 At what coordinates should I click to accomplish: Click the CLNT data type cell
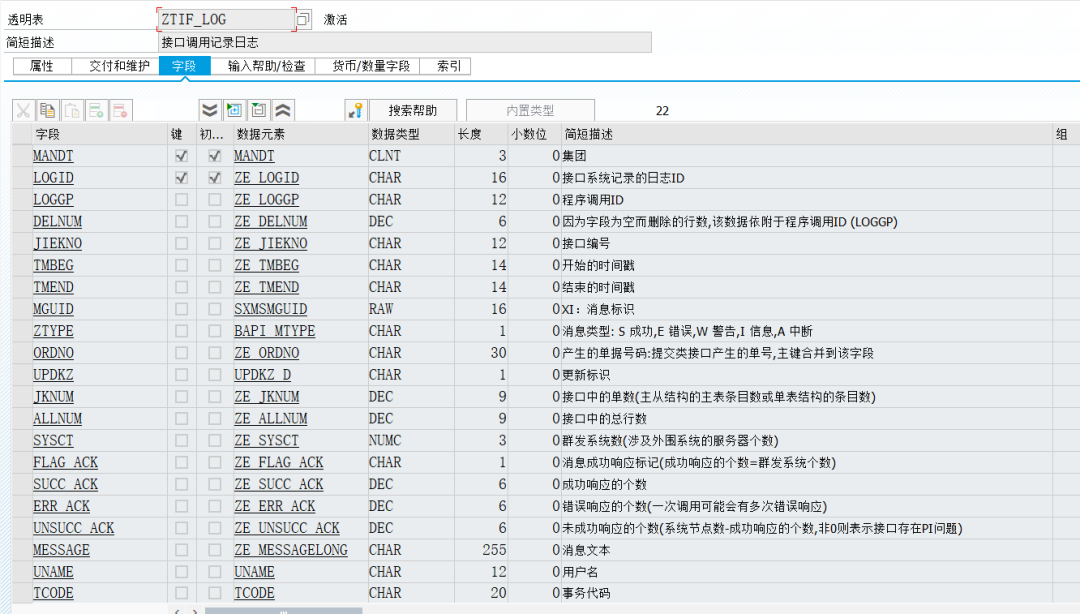[x=385, y=156]
